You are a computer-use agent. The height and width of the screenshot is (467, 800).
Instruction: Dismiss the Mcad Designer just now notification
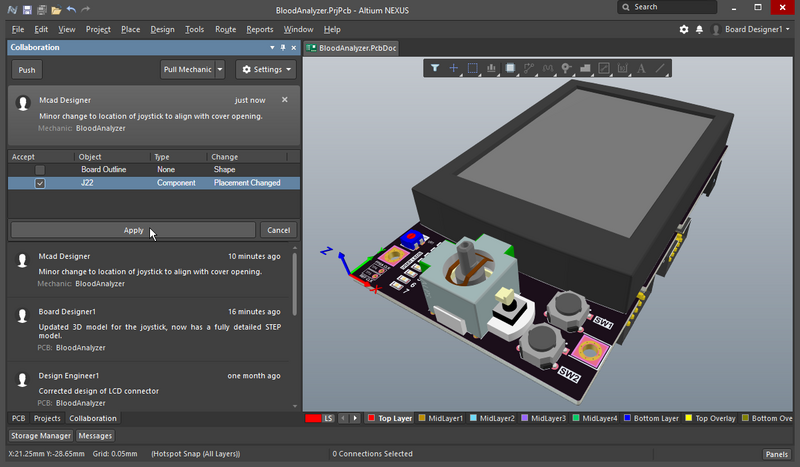[285, 100]
